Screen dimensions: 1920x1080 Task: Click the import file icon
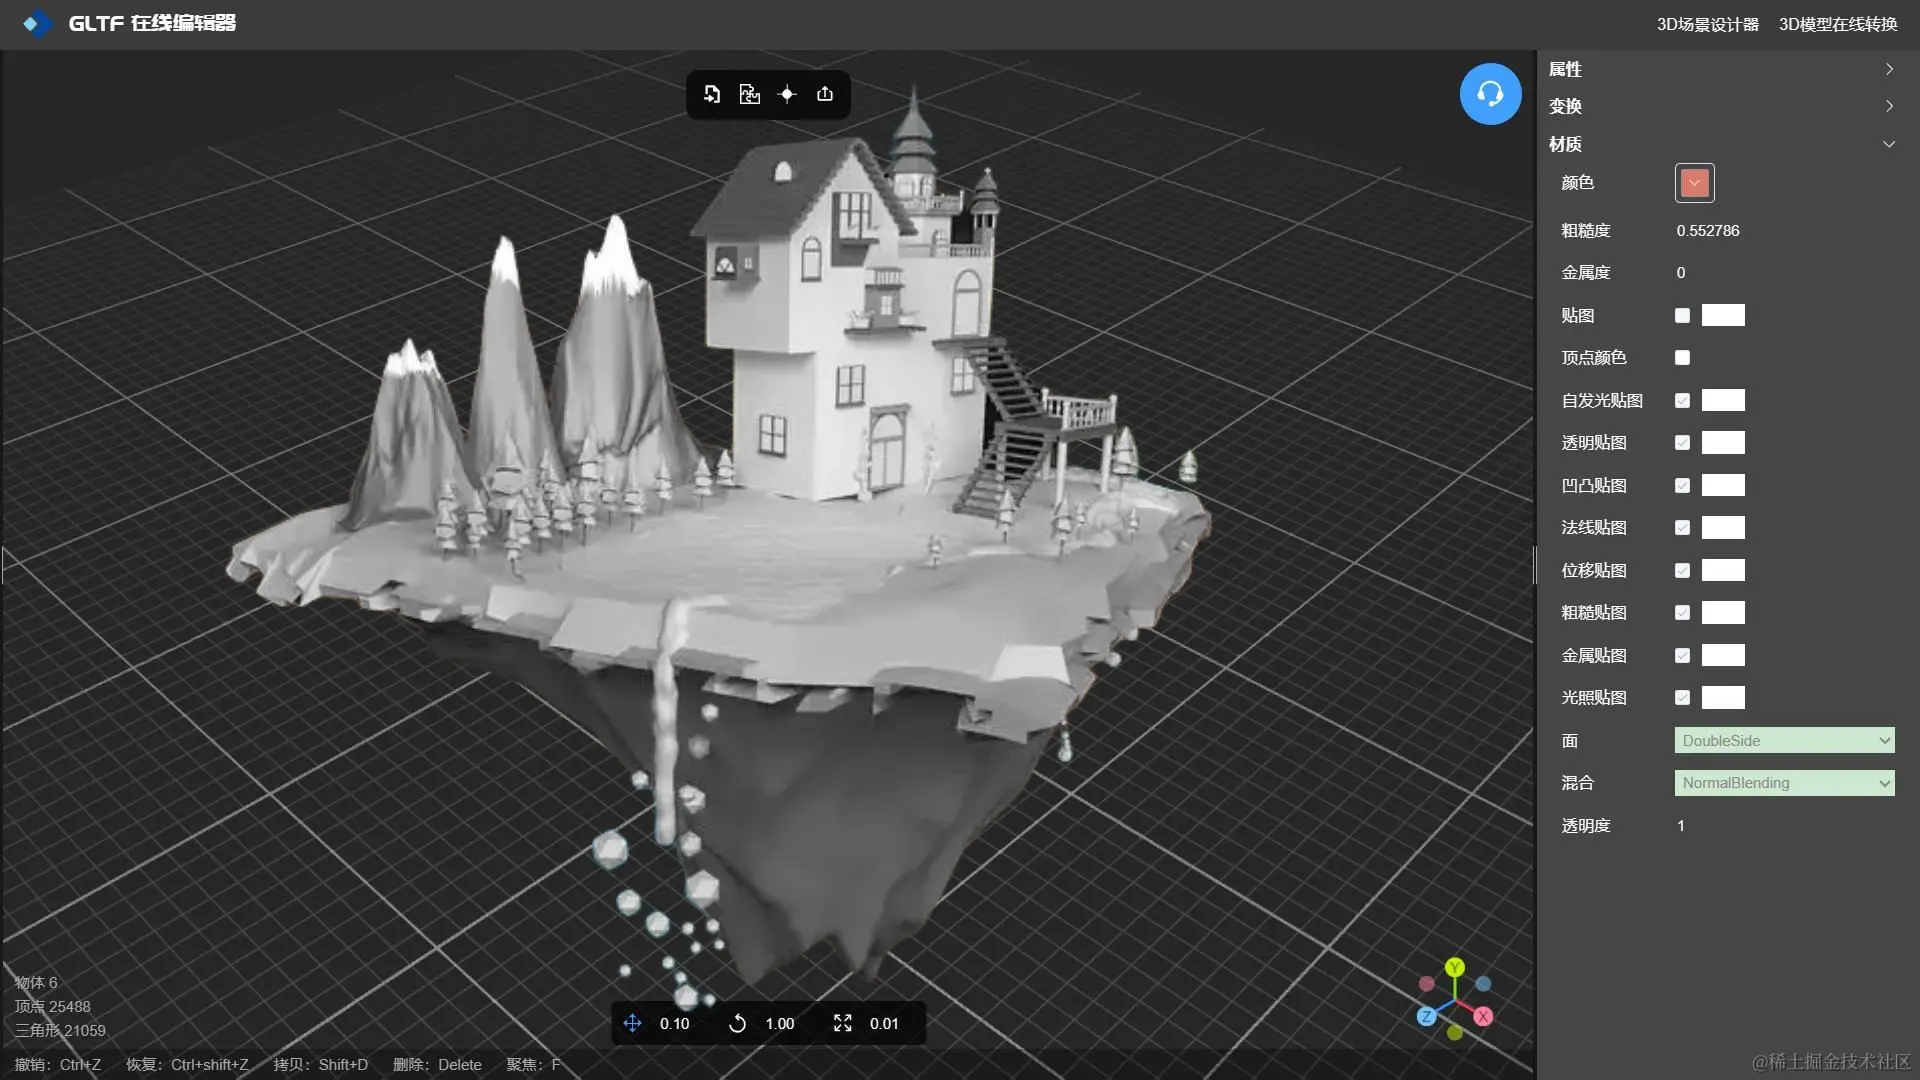click(712, 94)
